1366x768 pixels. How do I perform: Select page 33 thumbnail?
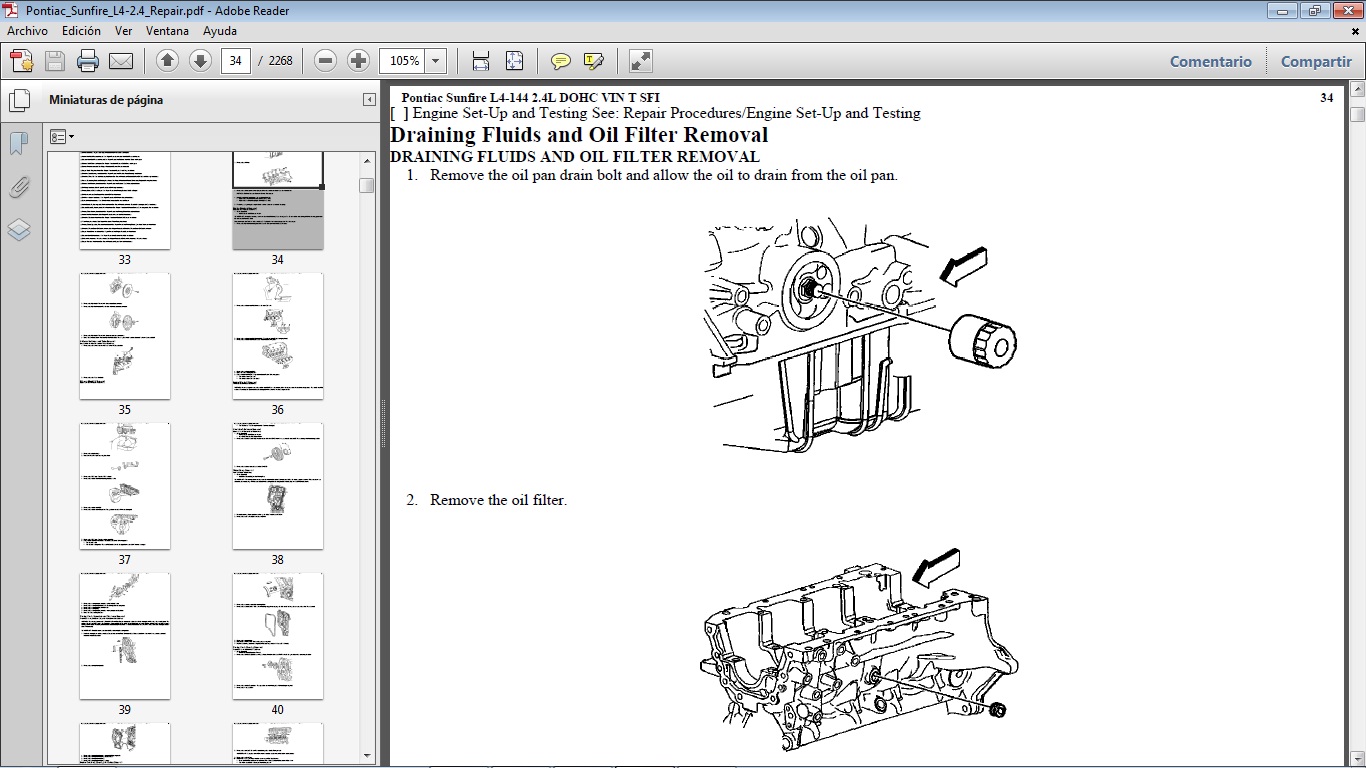pyautogui.click(x=125, y=201)
